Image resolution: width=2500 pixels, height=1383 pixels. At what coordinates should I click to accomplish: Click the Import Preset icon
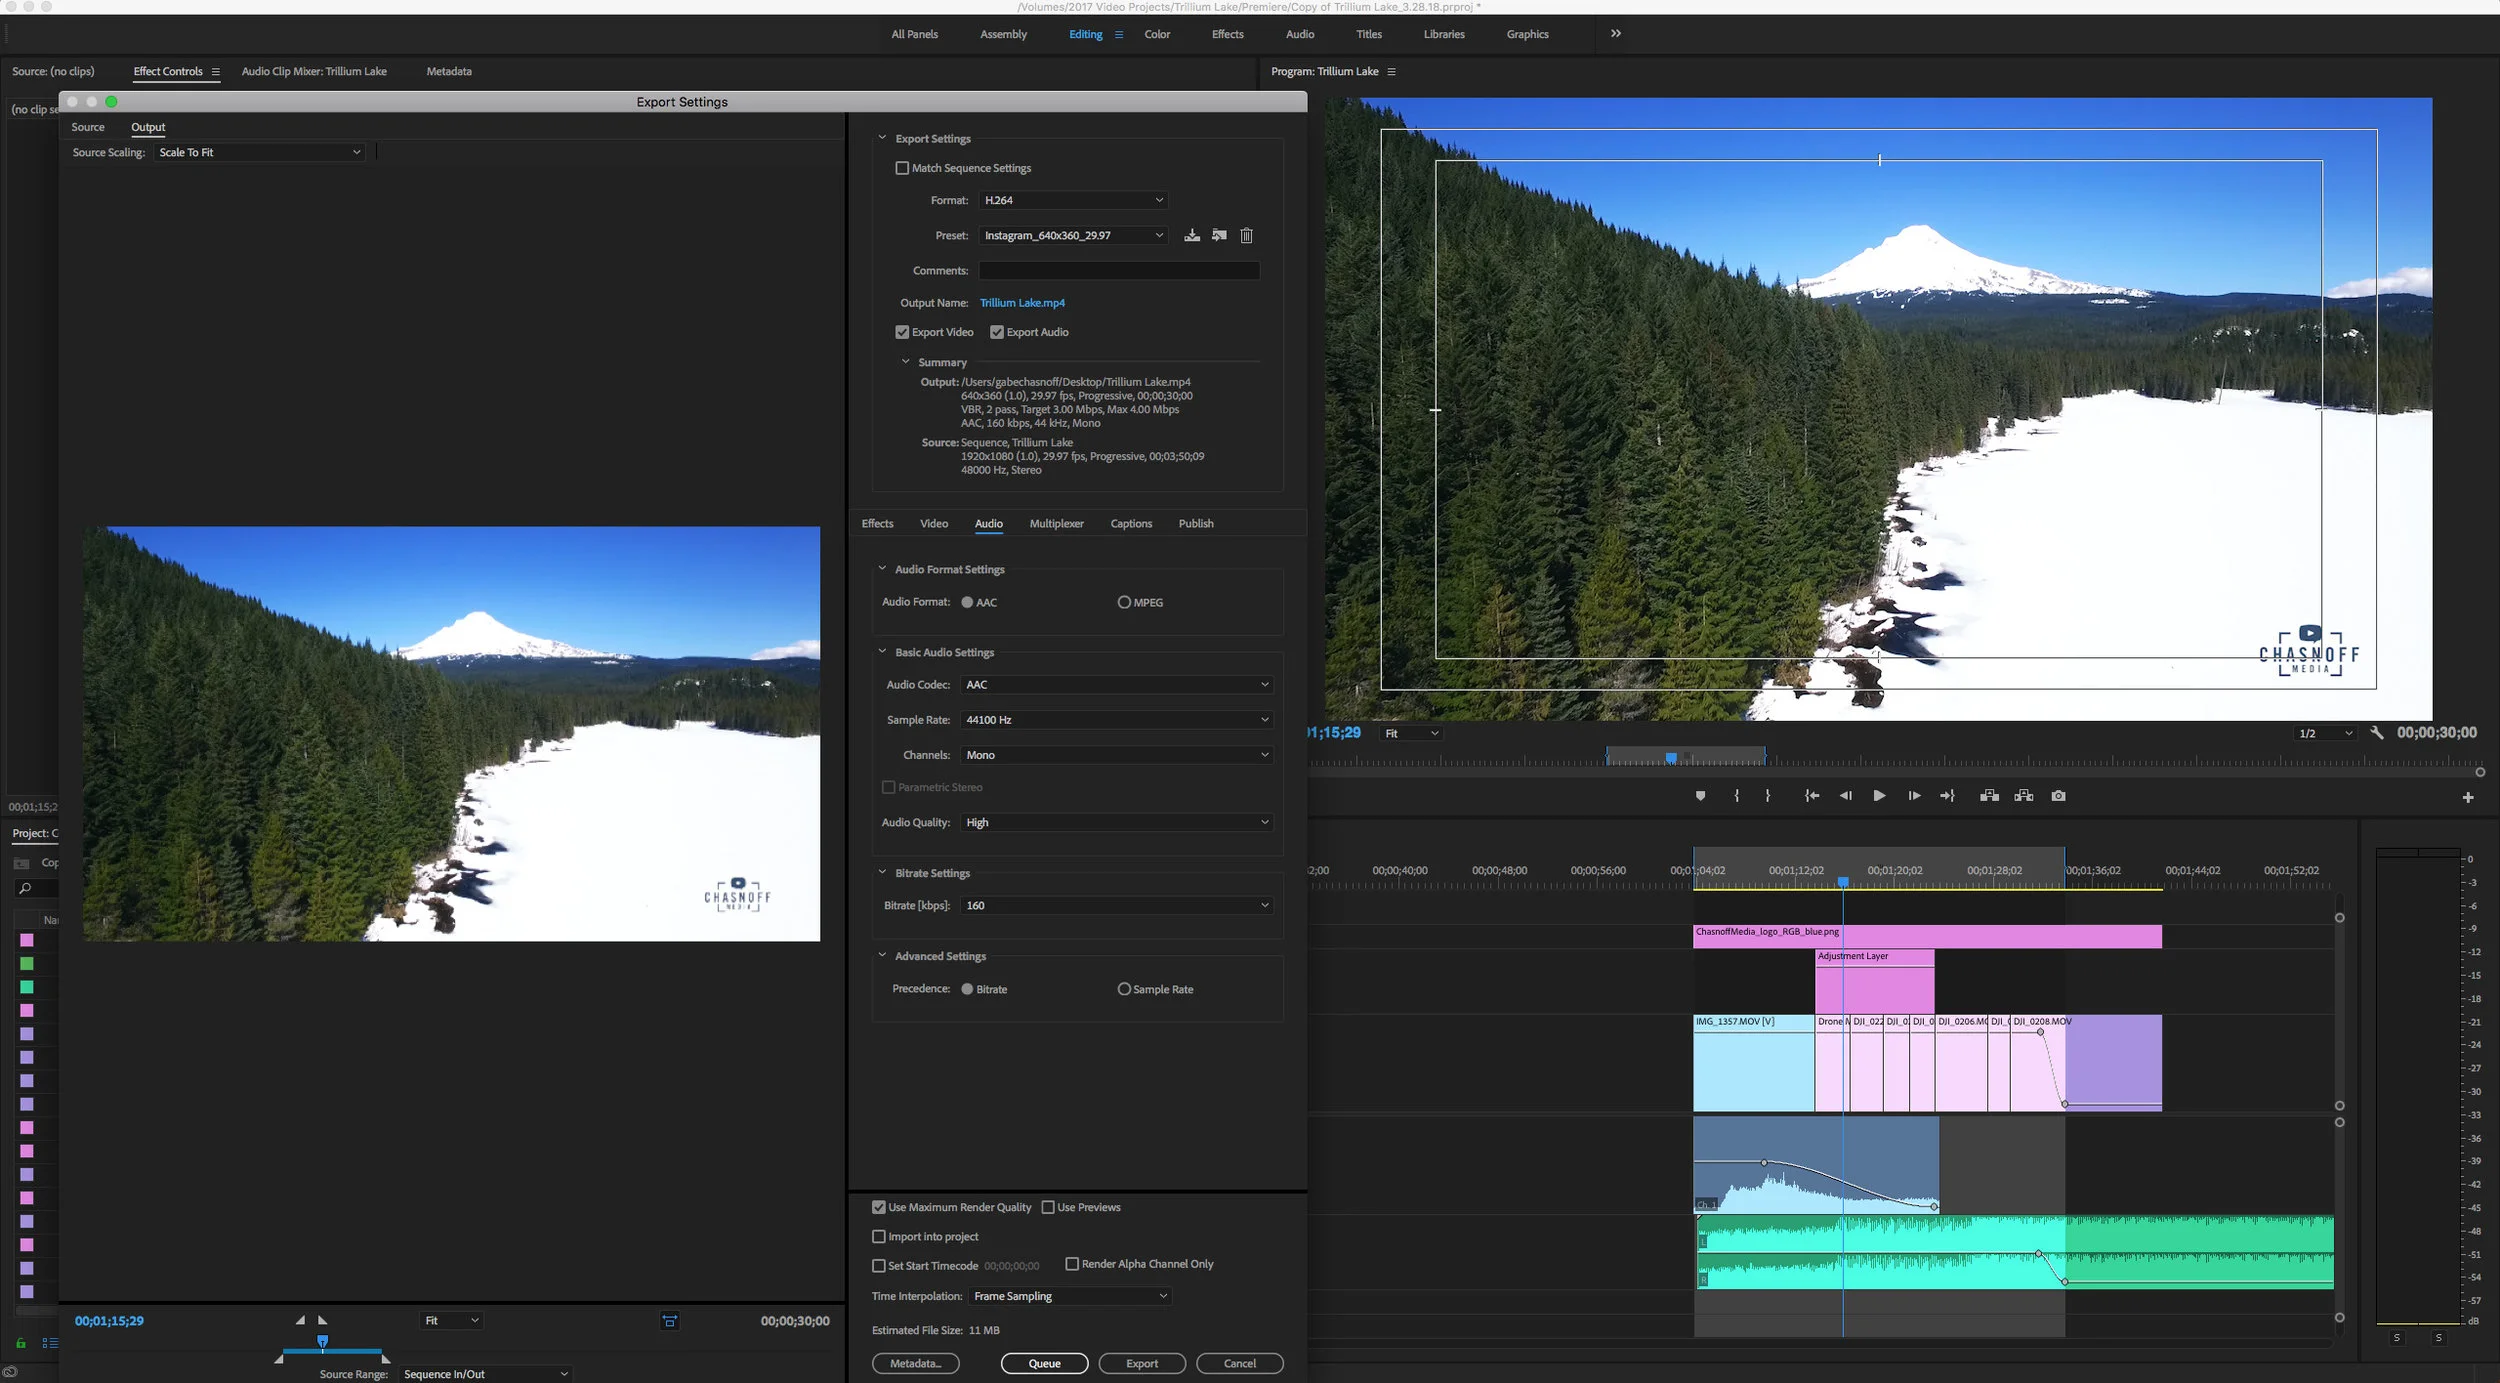[x=1219, y=236]
